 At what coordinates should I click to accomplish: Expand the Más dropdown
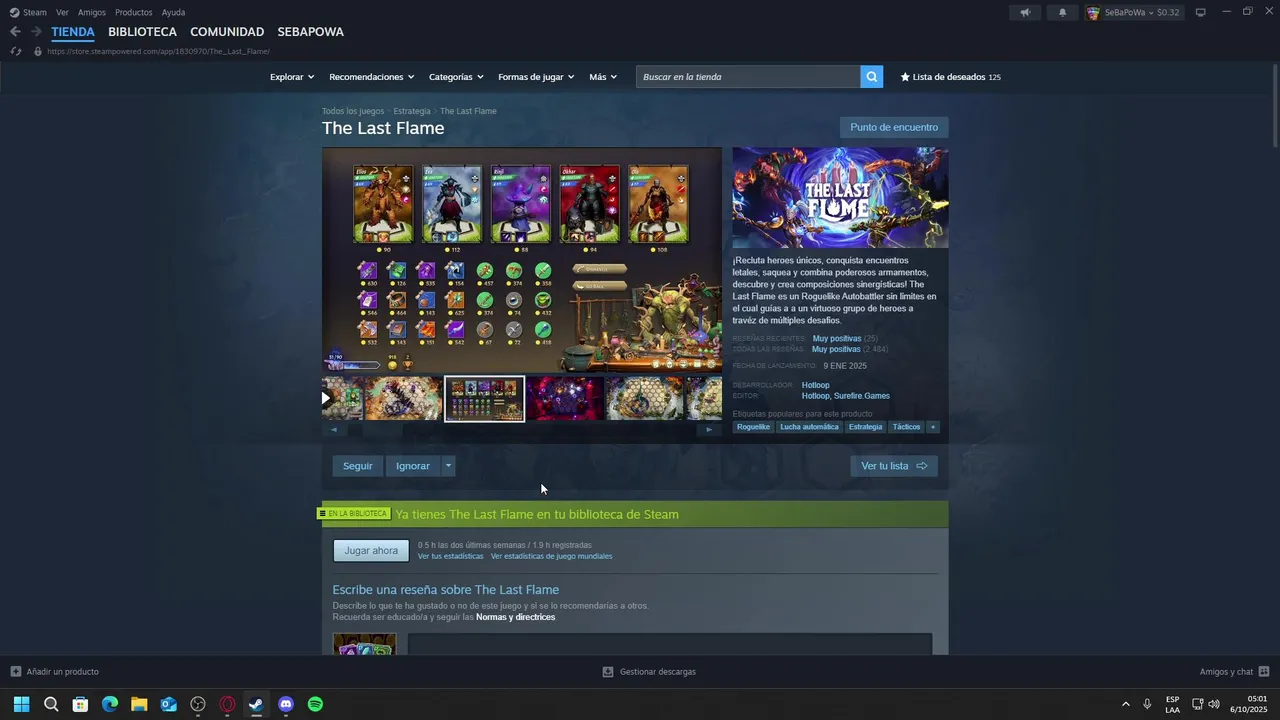(603, 77)
